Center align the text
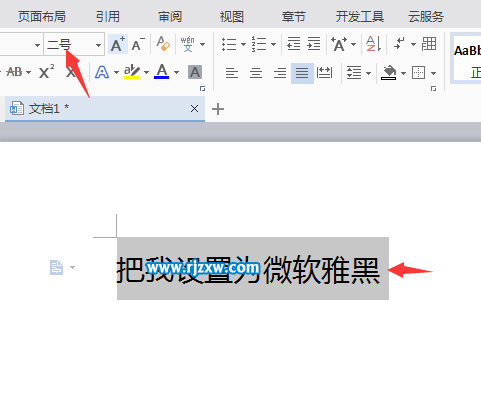The width and height of the screenshot is (481, 401). coord(256,73)
